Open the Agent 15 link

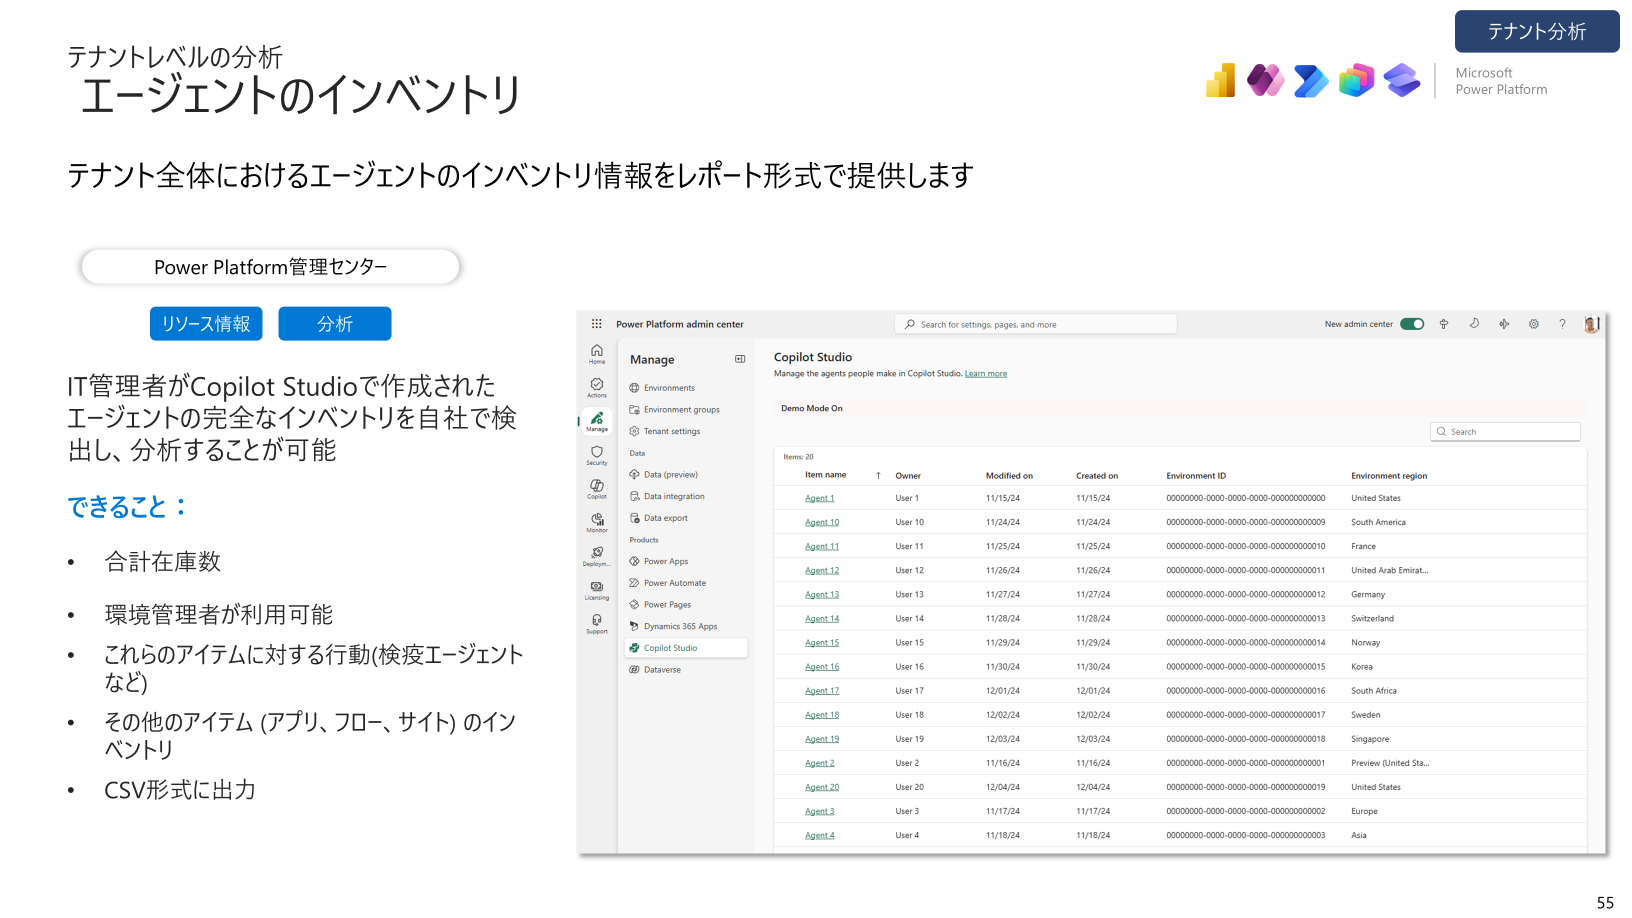coord(822,643)
